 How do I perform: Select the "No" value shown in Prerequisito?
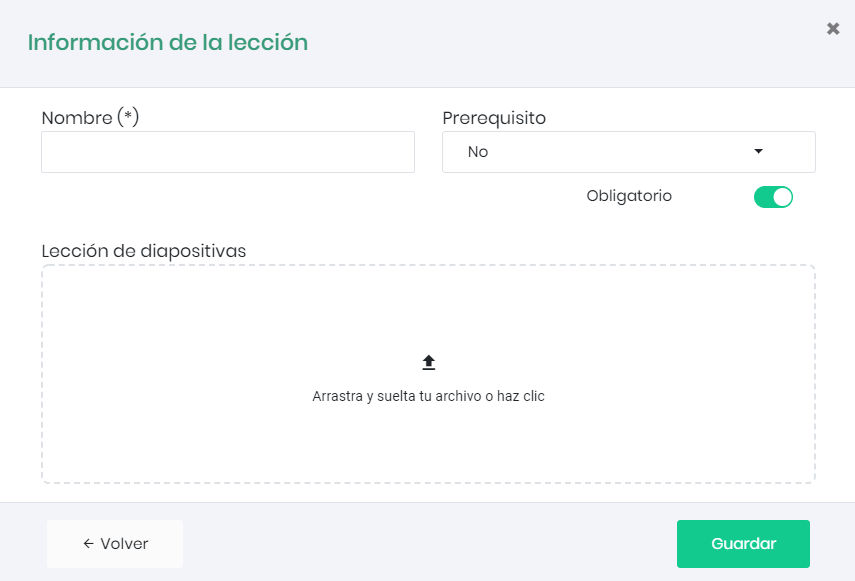[478, 152]
